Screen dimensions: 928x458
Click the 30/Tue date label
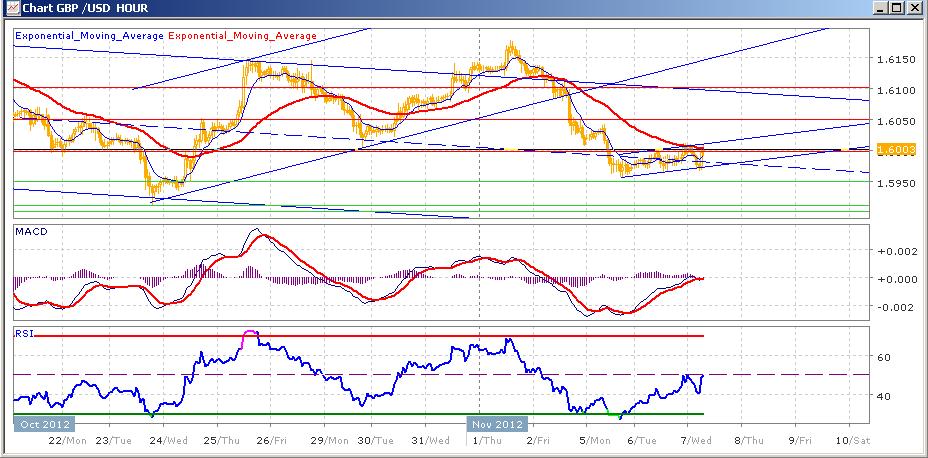pos(377,441)
